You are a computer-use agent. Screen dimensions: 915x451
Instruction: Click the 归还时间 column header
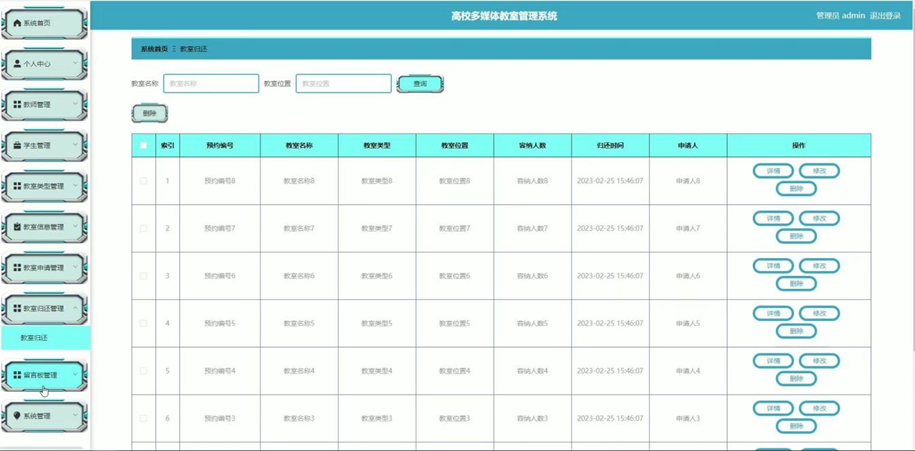coord(610,145)
